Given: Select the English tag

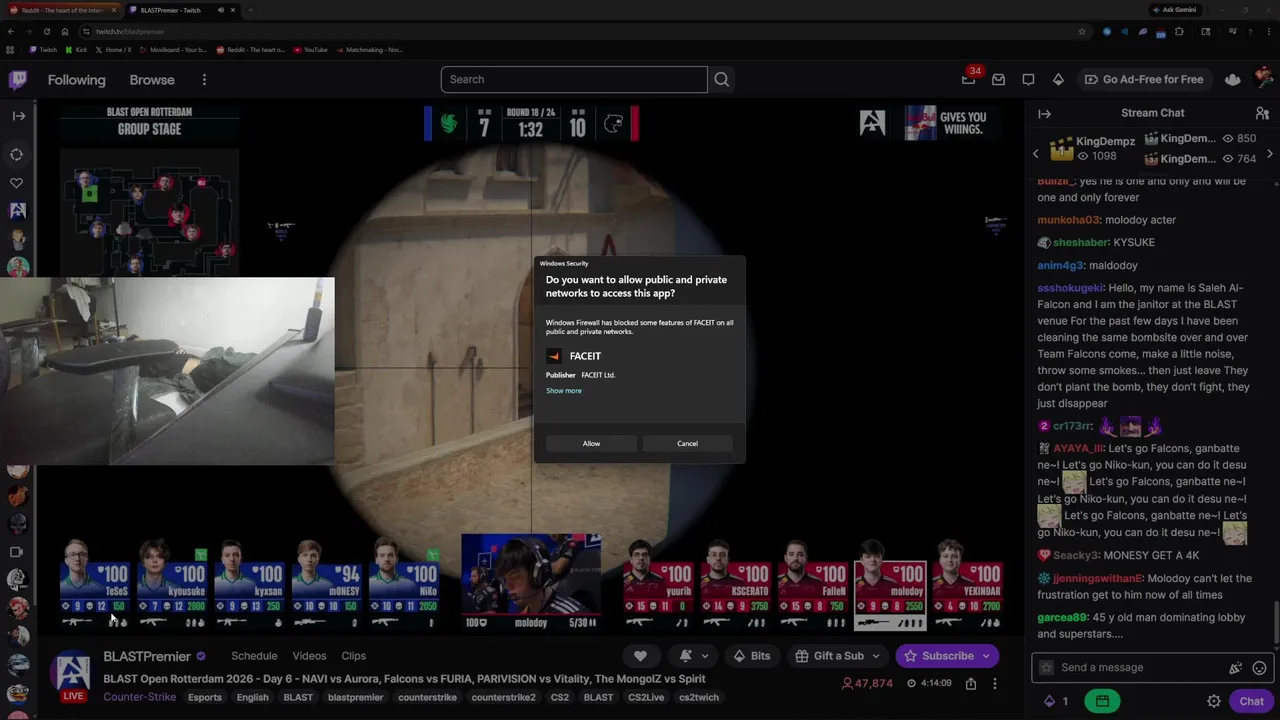Looking at the screenshot, I should tap(252, 697).
